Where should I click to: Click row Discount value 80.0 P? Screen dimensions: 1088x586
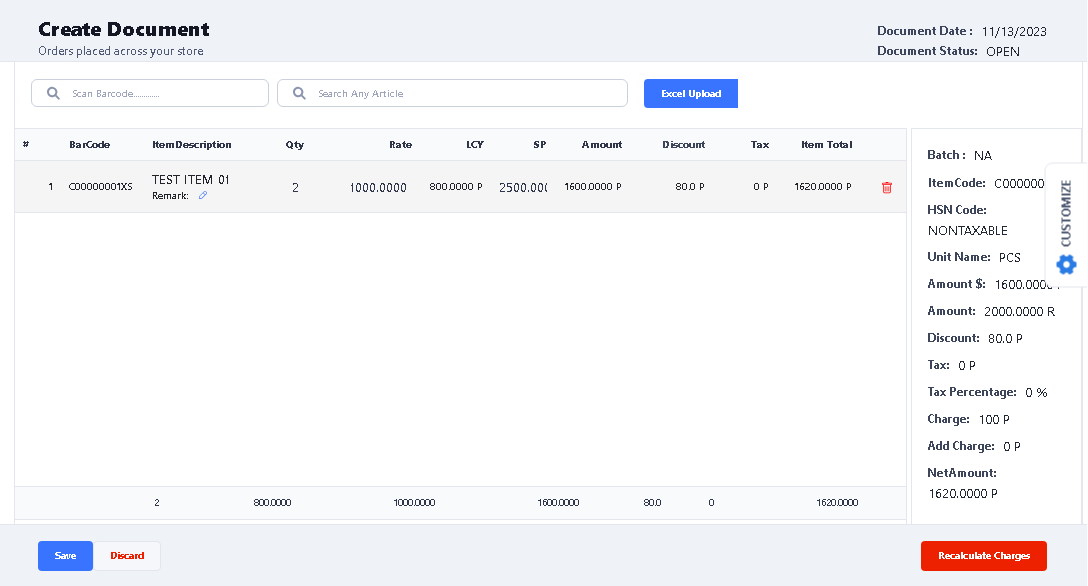pyautogui.click(x=689, y=187)
